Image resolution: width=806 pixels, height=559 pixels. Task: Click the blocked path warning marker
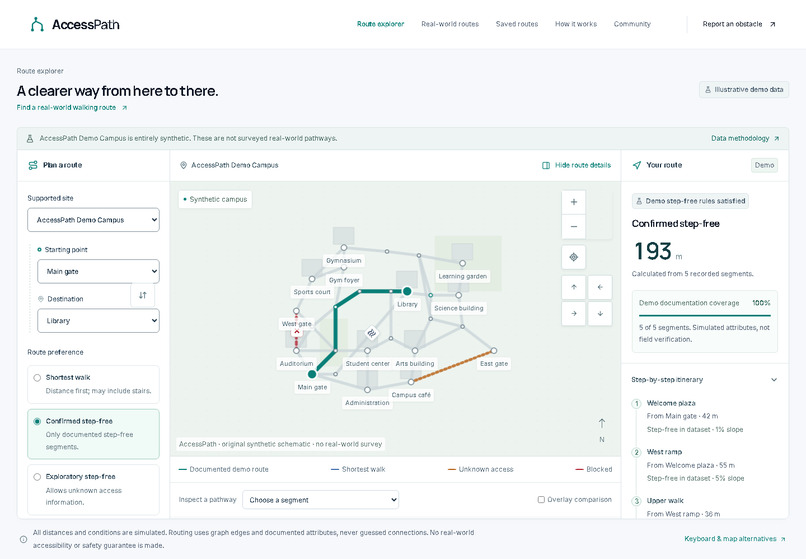296,332
